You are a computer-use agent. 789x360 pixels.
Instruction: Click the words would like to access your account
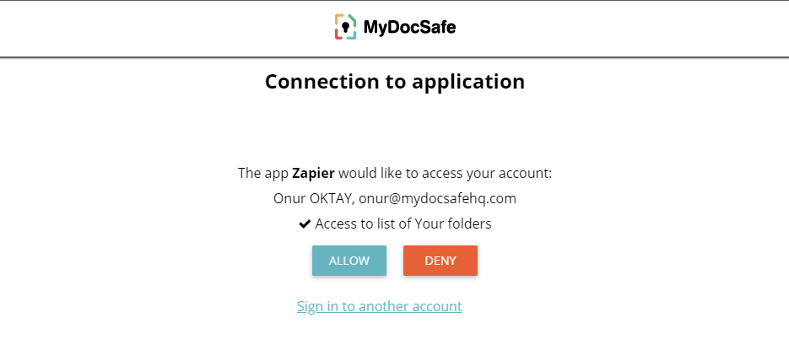coord(445,174)
